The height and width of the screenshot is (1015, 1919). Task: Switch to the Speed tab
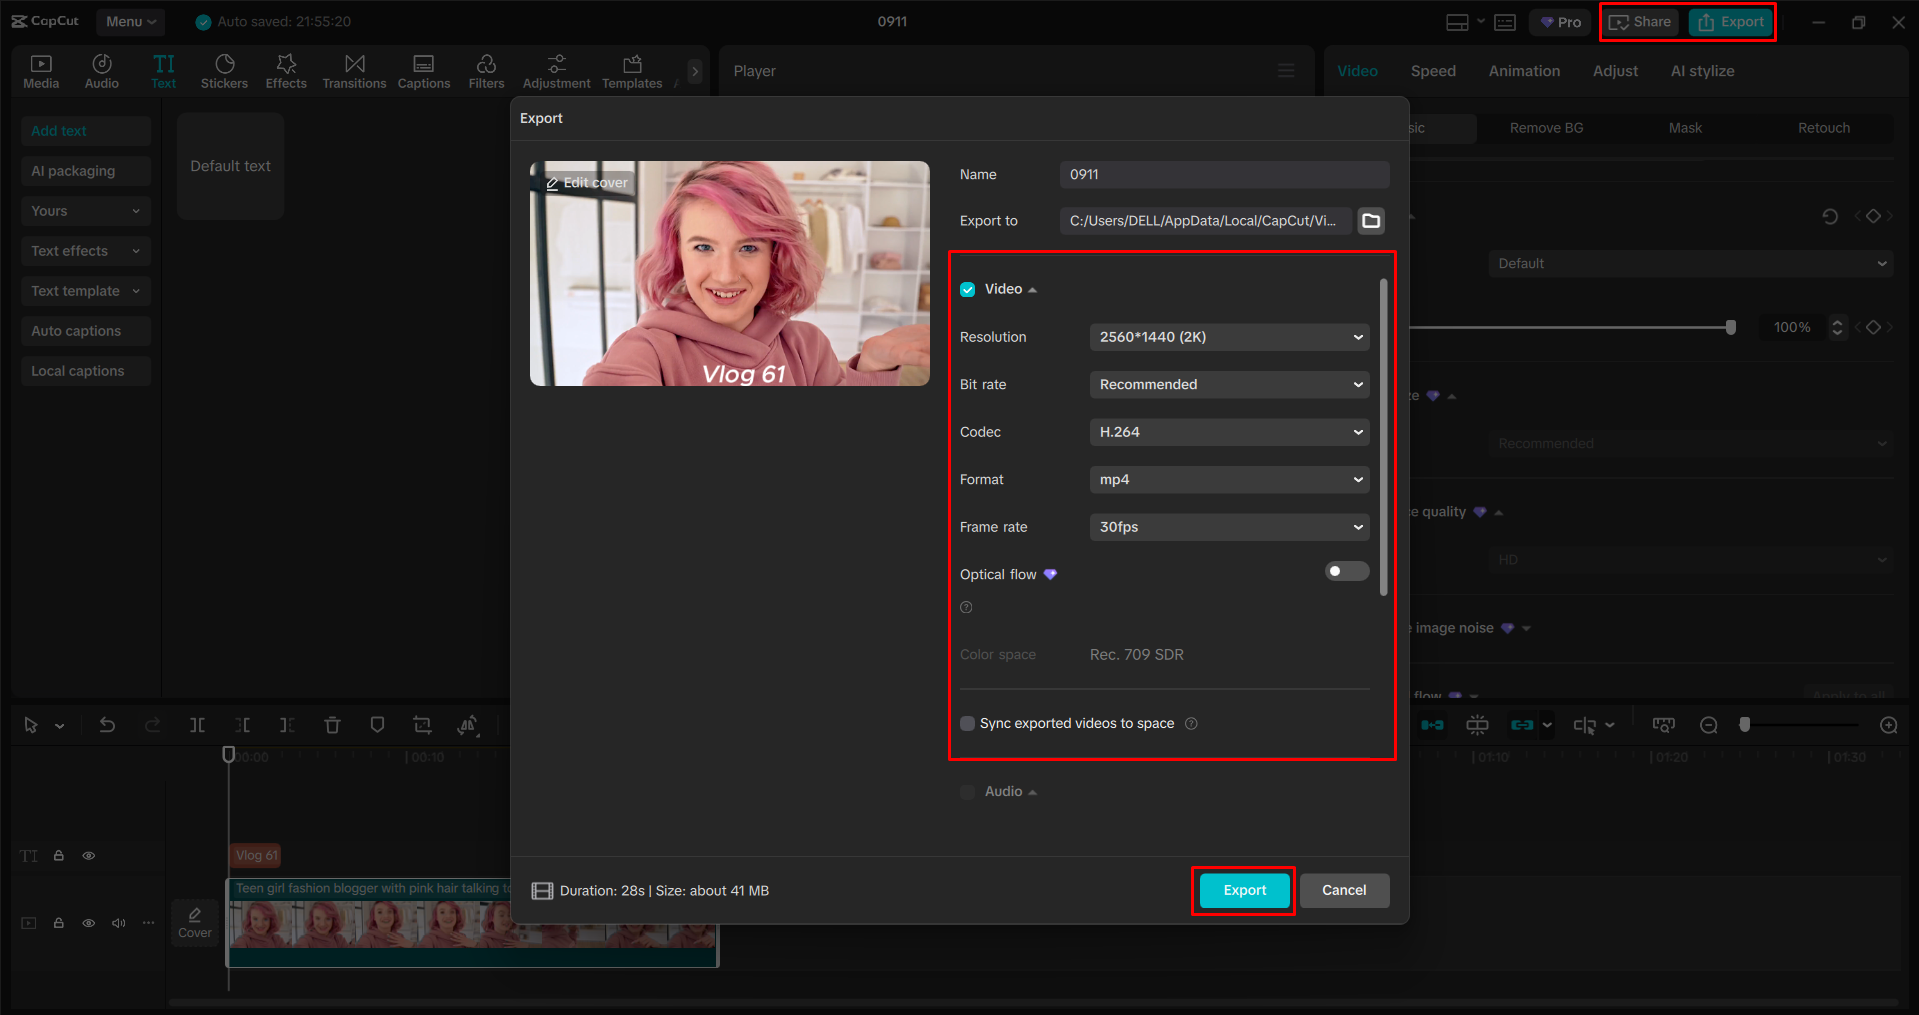pos(1432,70)
